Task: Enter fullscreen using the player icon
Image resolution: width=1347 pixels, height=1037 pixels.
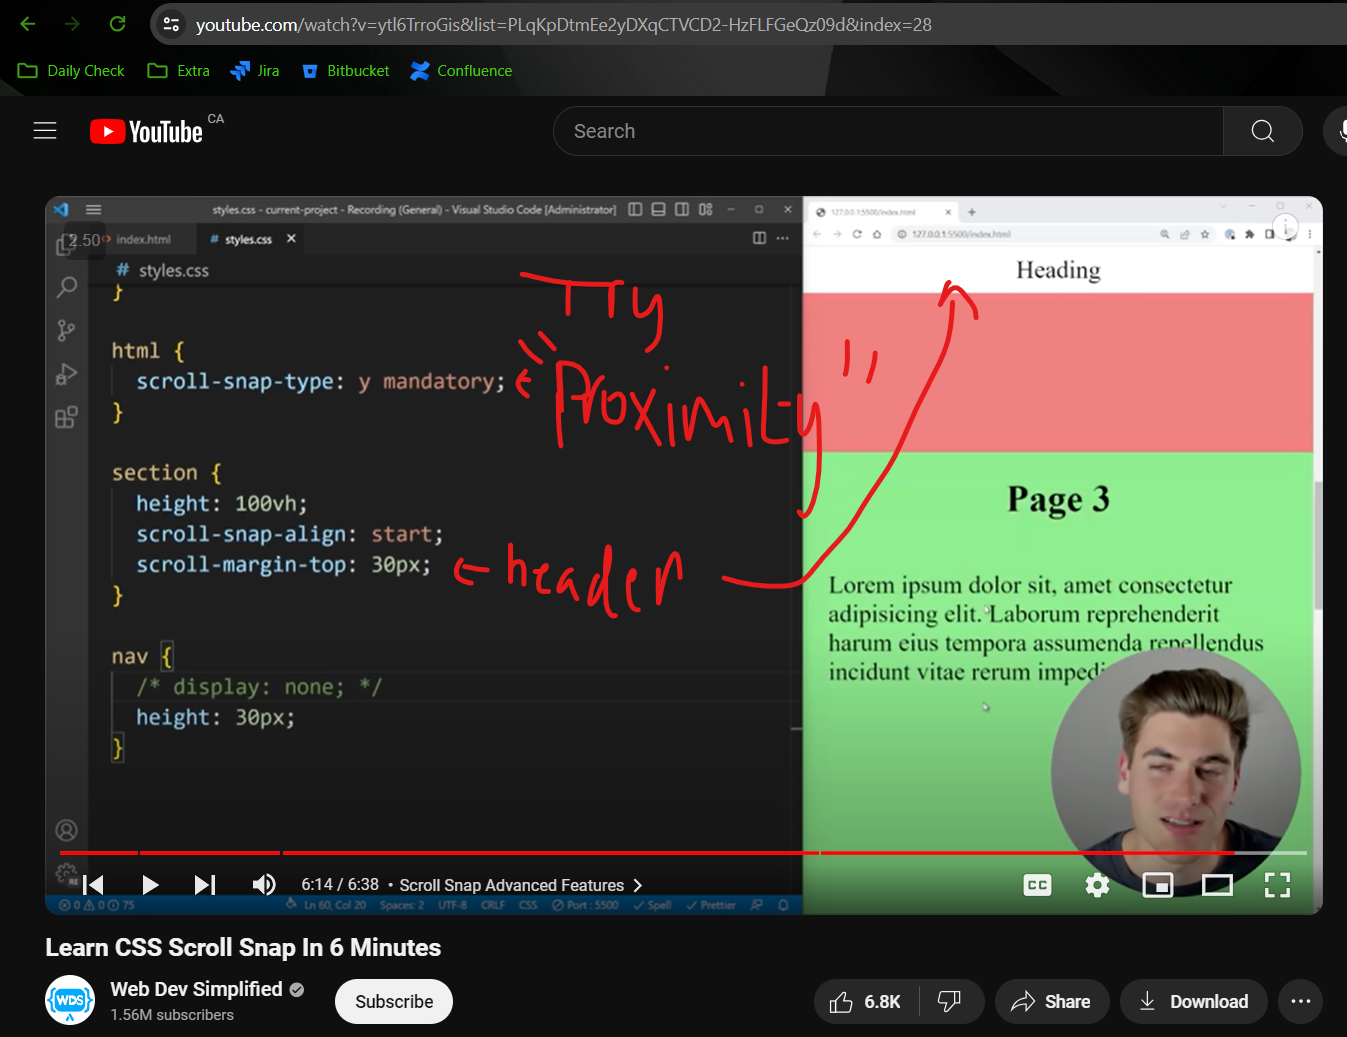Action: pos(1277,884)
